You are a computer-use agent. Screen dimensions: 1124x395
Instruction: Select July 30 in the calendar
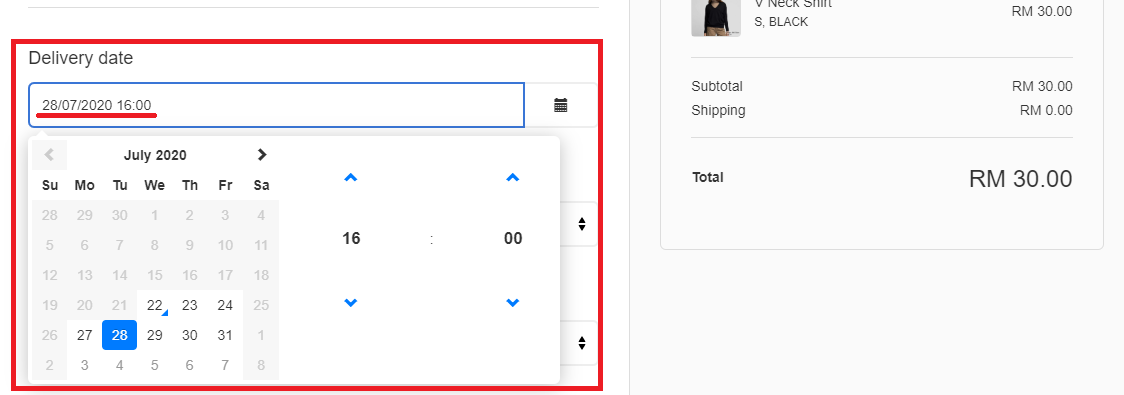[190, 335]
